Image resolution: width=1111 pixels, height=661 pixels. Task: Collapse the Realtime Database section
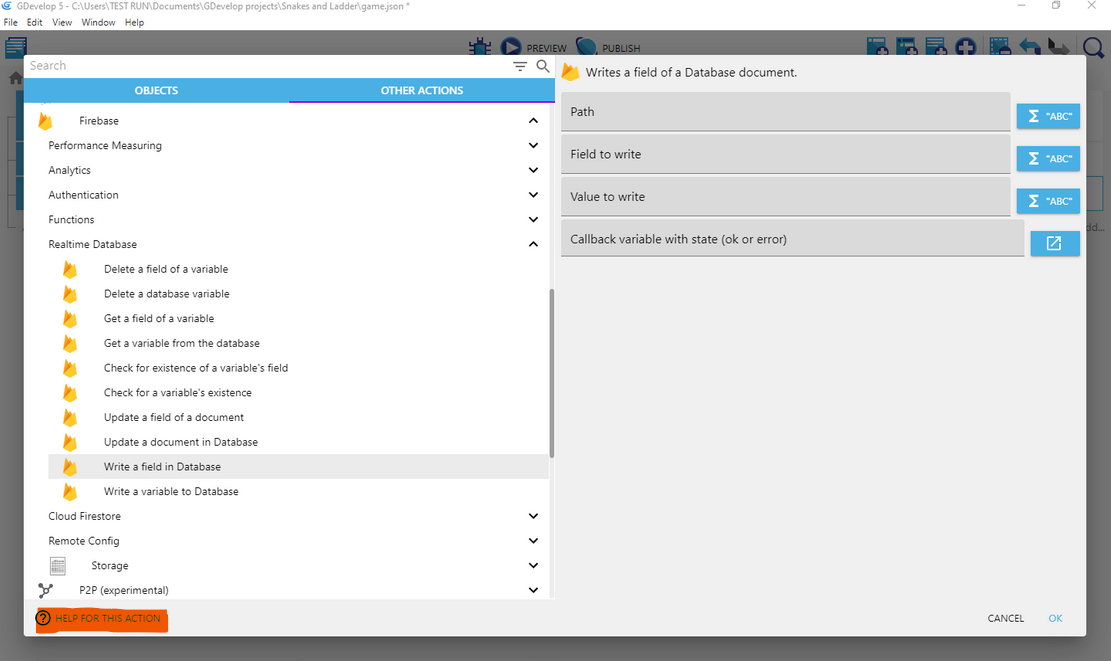tap(534, 244)
